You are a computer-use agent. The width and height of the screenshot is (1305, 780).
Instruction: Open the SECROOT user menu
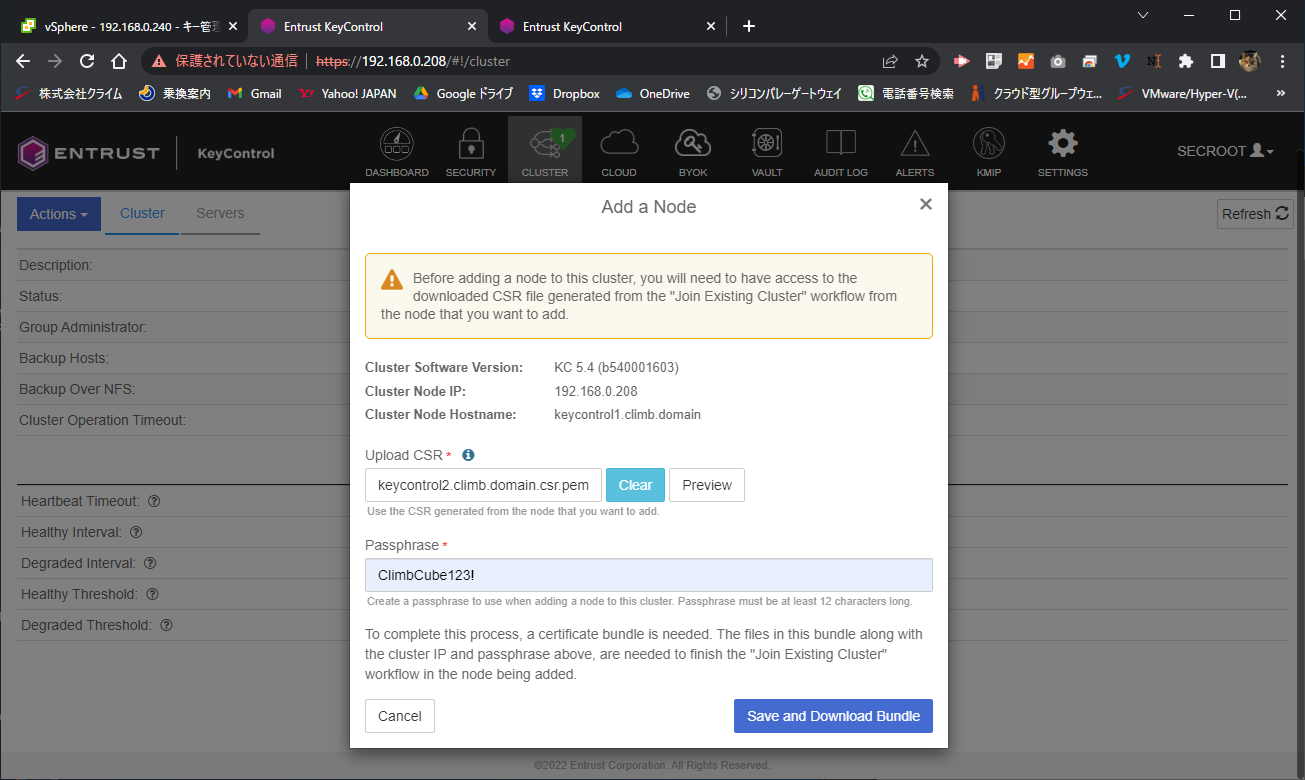coord(1225,151)
